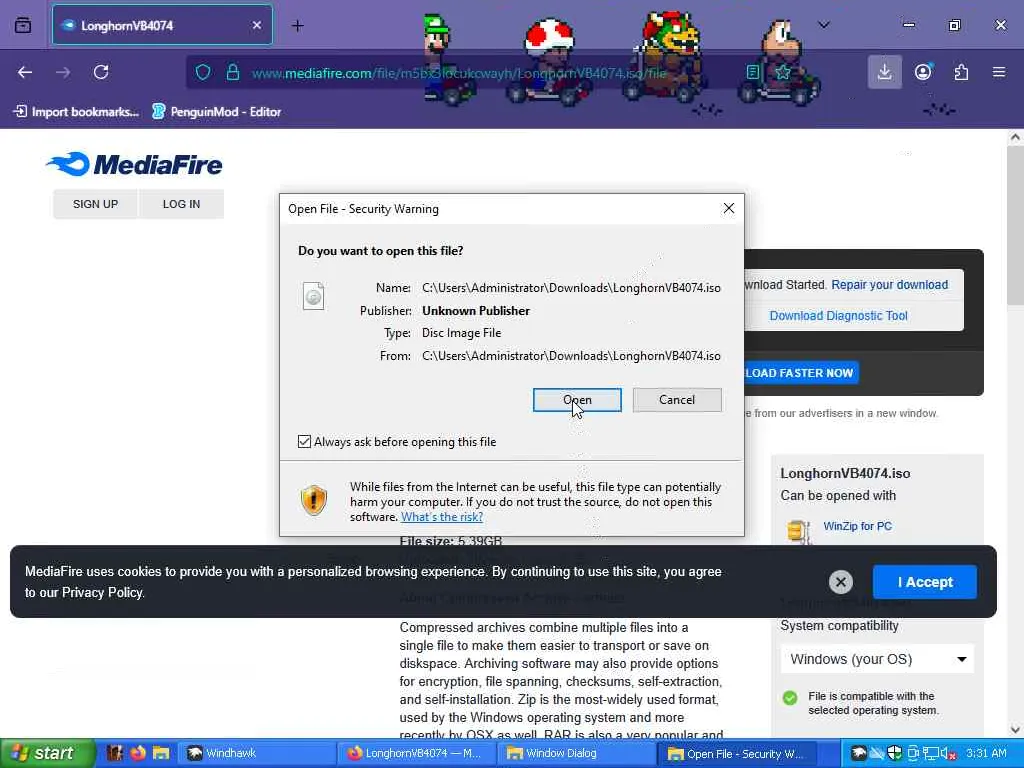
Task: Close the LonghornVB4074 browser tab
Action: tap(257, 25)
